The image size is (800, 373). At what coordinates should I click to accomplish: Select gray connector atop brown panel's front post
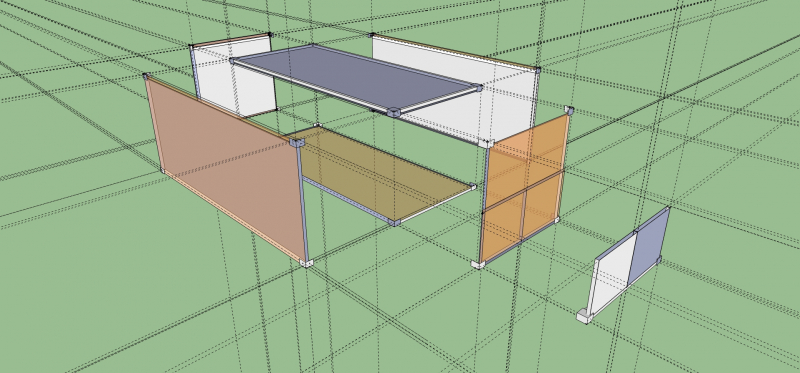click(x=297, y=142)
